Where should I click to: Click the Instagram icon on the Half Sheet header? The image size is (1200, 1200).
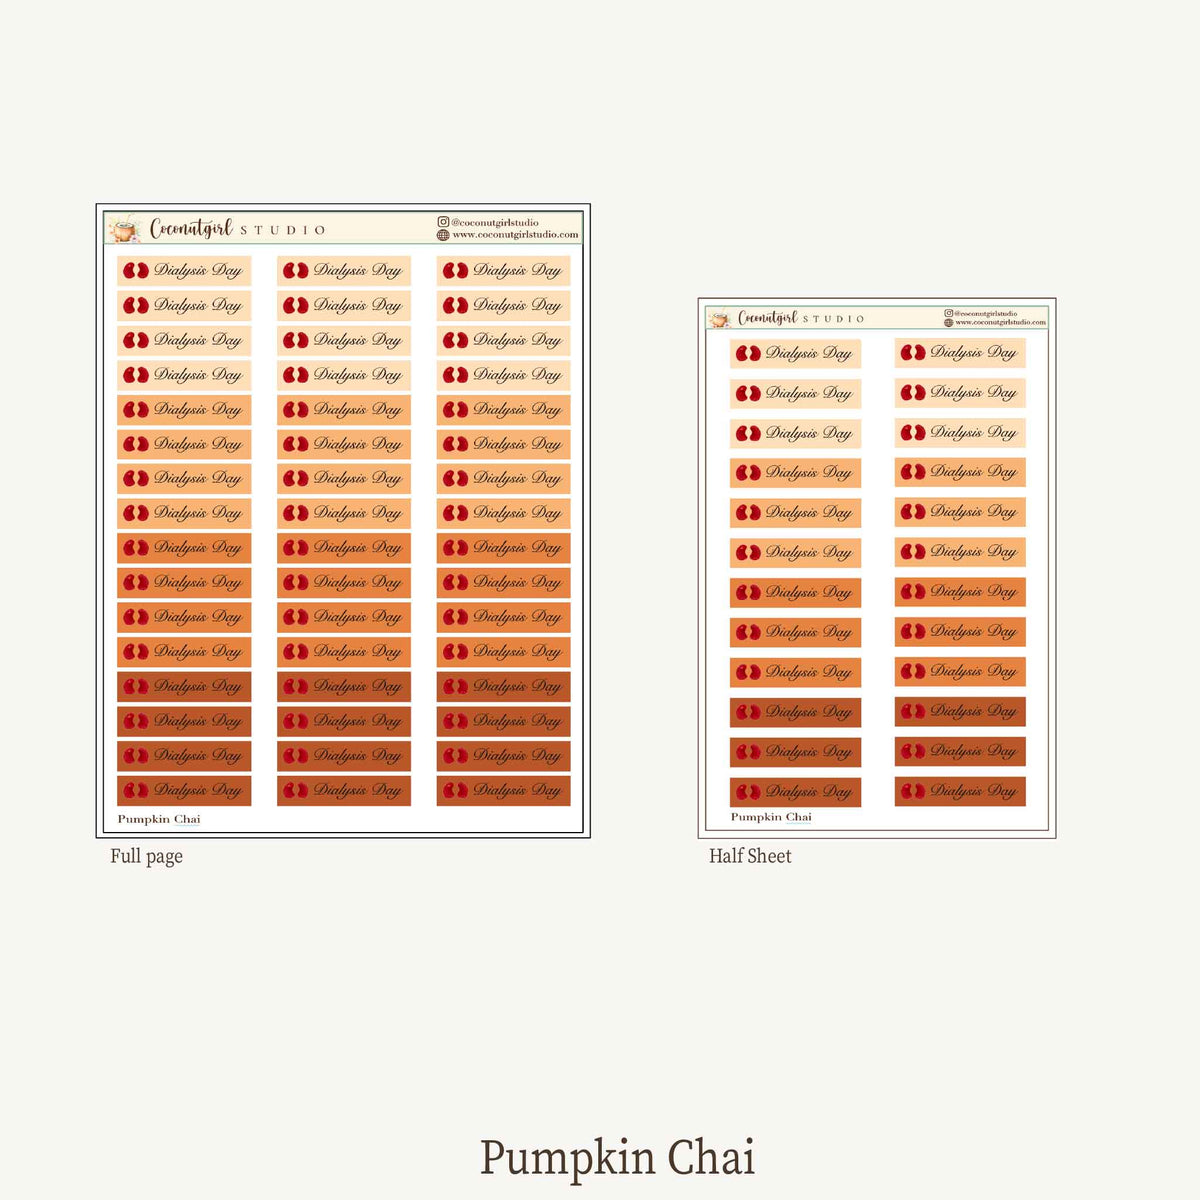[949, 313]
